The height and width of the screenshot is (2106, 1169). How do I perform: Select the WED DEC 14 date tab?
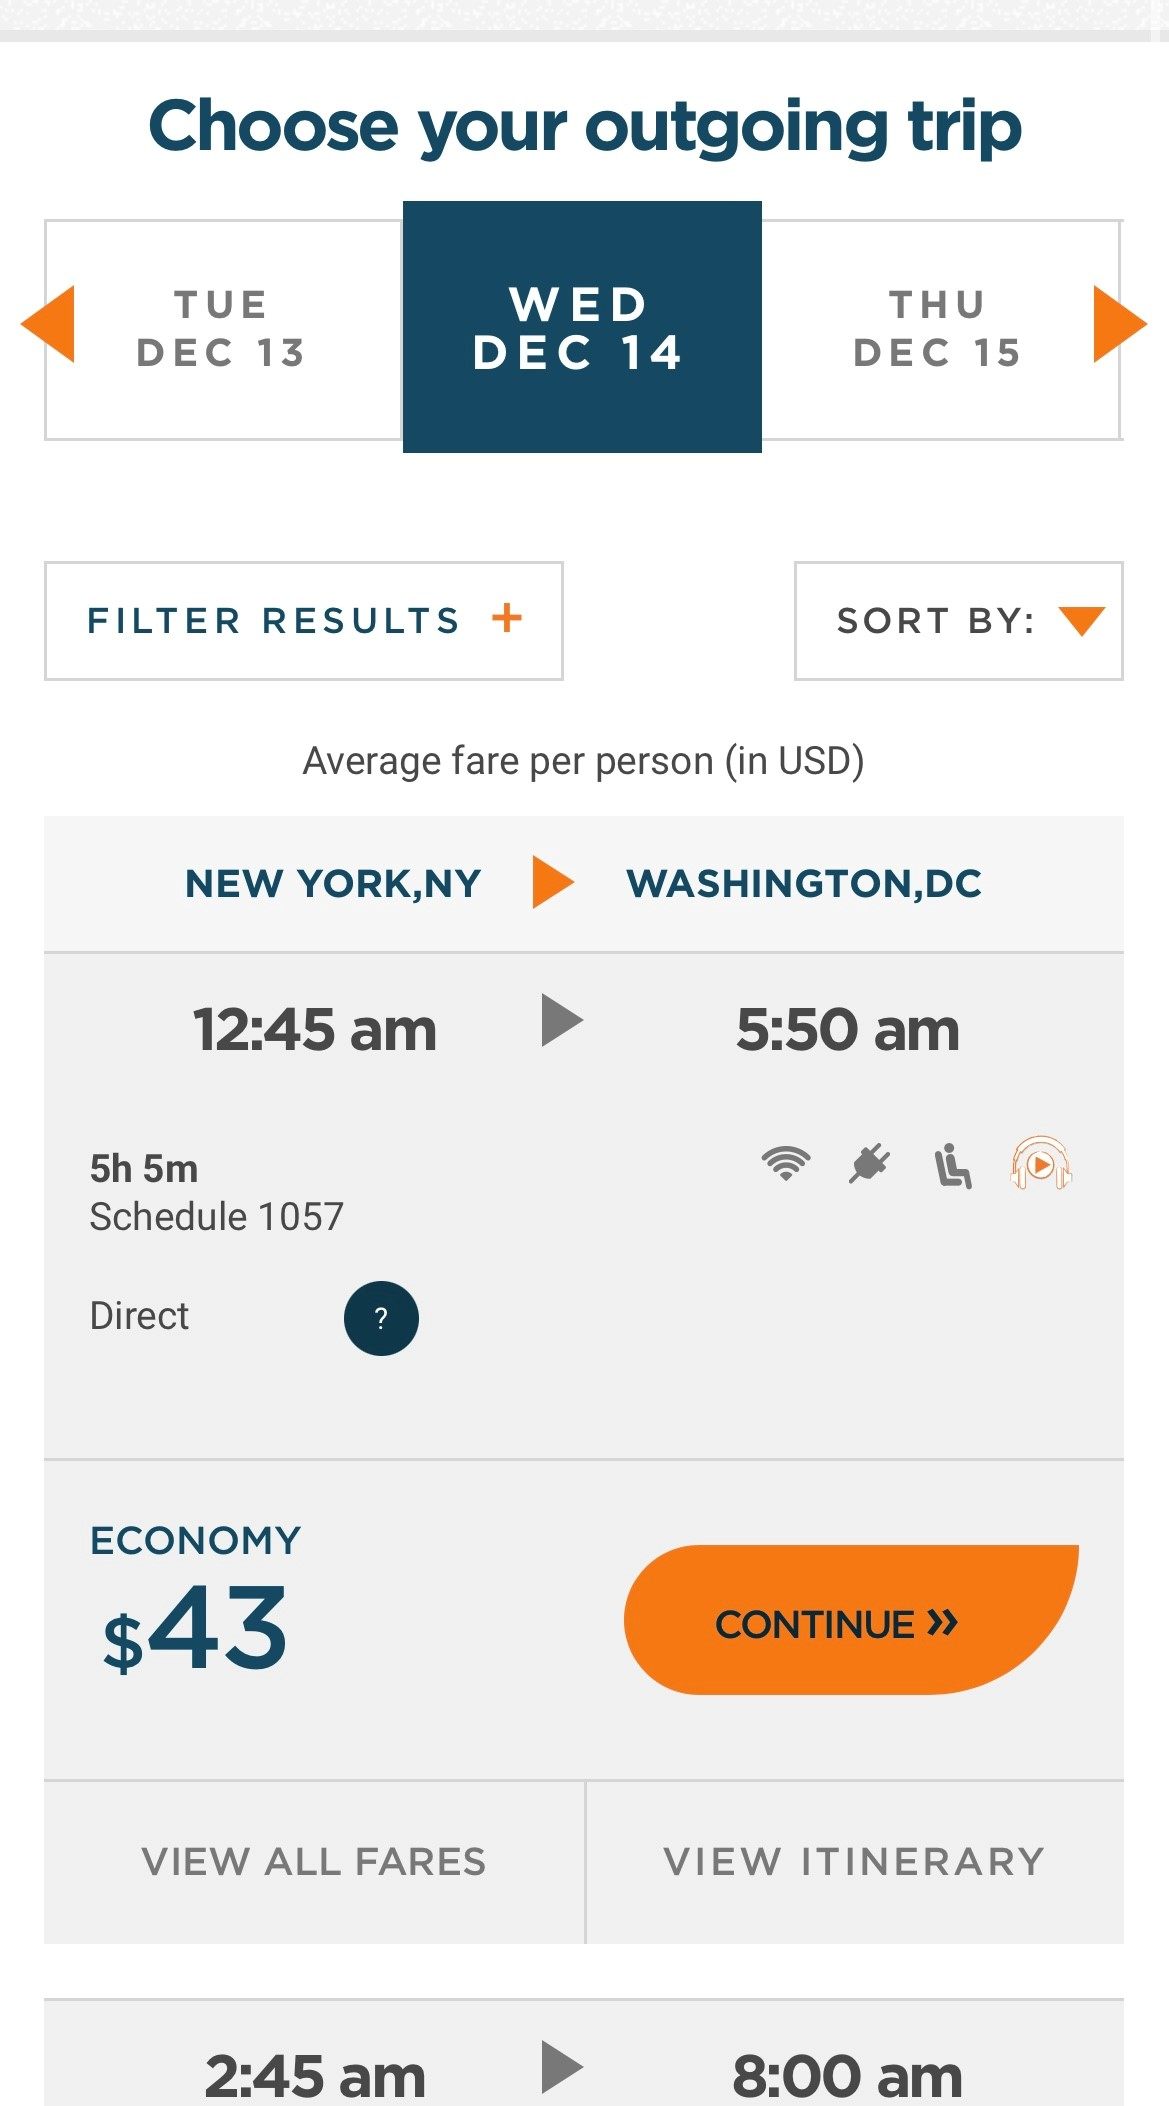pos(581,327)
